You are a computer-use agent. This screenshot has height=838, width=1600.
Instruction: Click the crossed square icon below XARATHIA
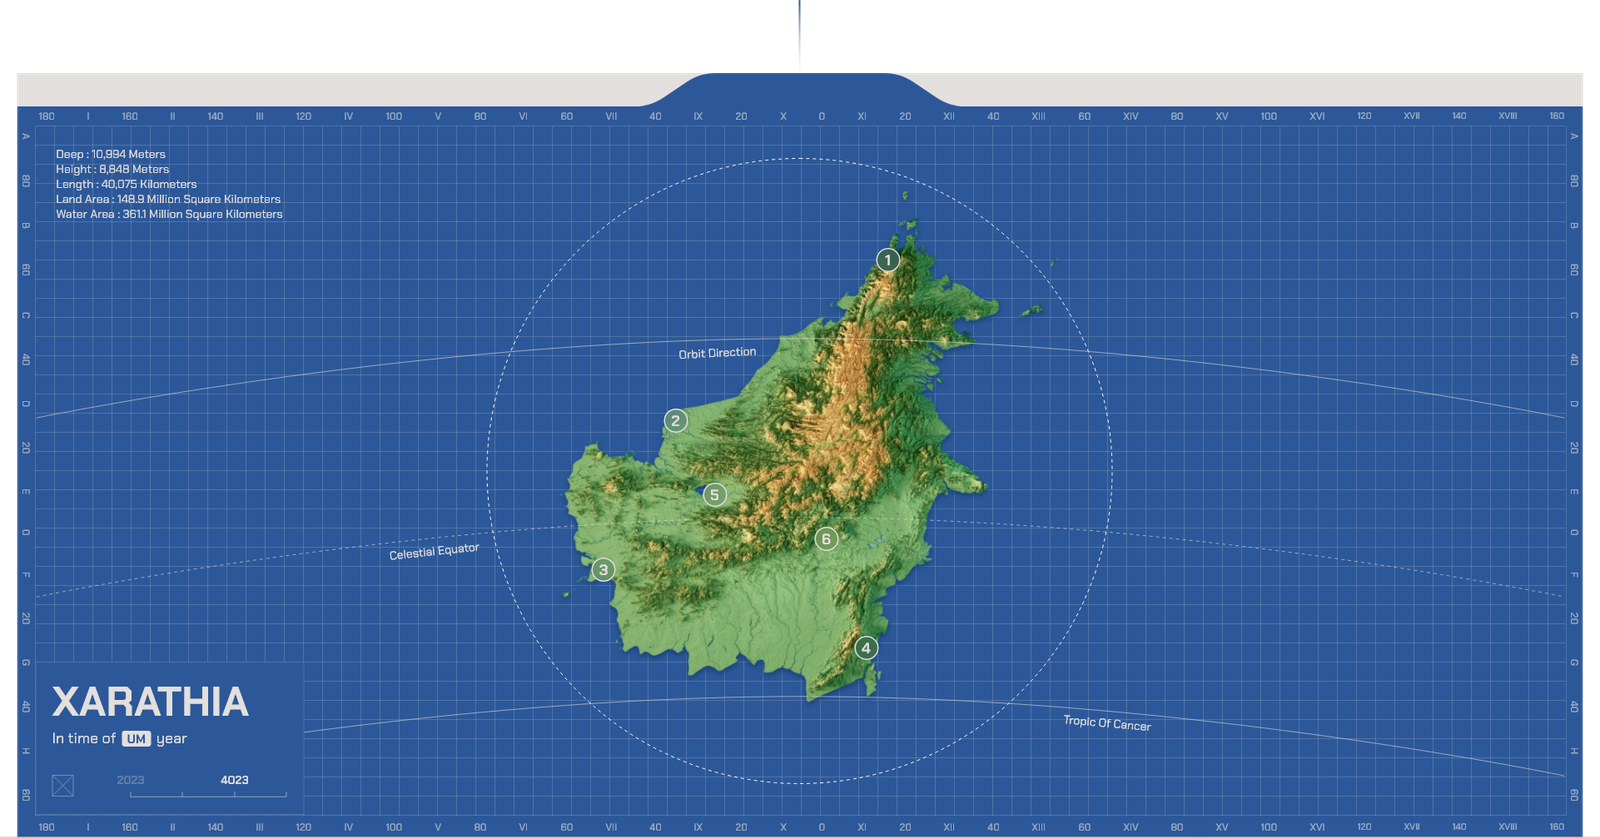[x=63, y=785]
